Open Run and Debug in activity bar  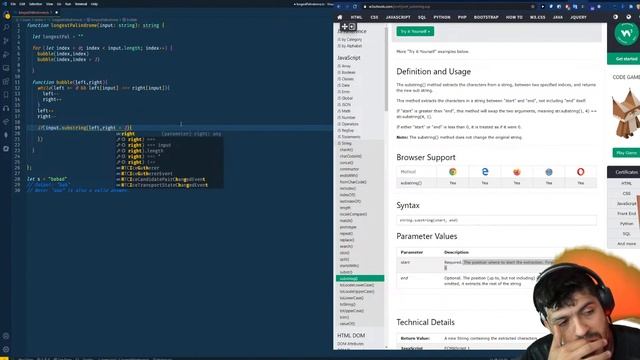coord(6,54)
